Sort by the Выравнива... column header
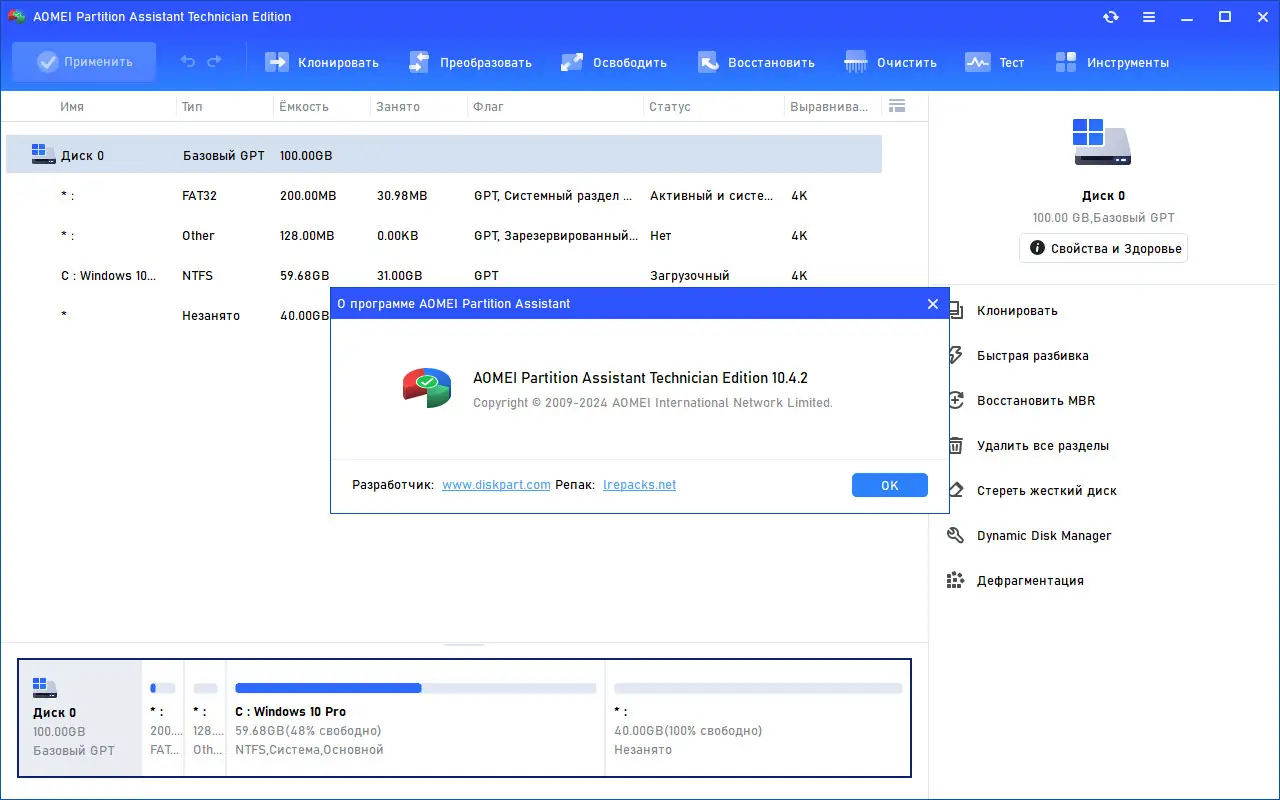Image resolution: width=1280 pixels, height=800 pixels. tap(829, 107)
